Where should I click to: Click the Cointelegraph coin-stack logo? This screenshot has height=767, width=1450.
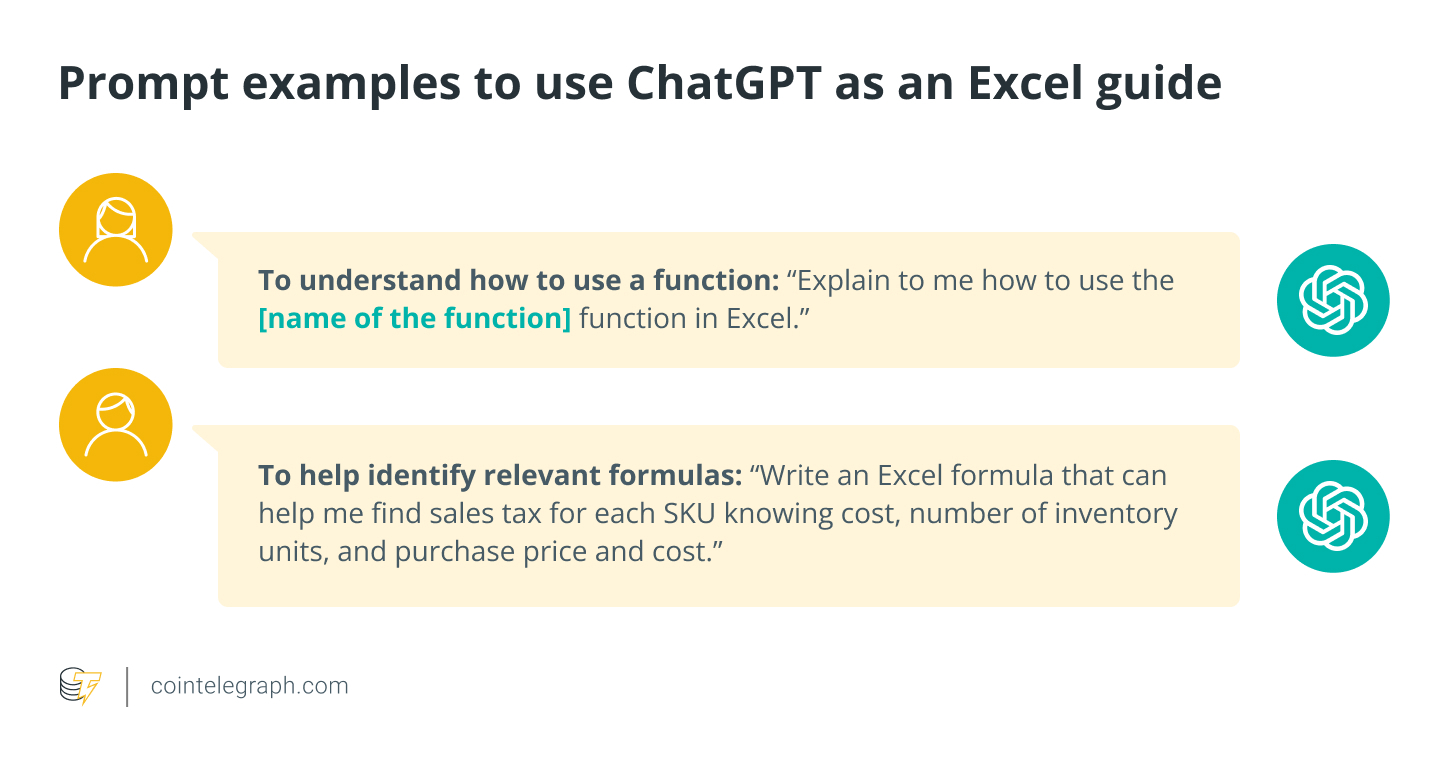pyautogui.click(x=80, y=687)
